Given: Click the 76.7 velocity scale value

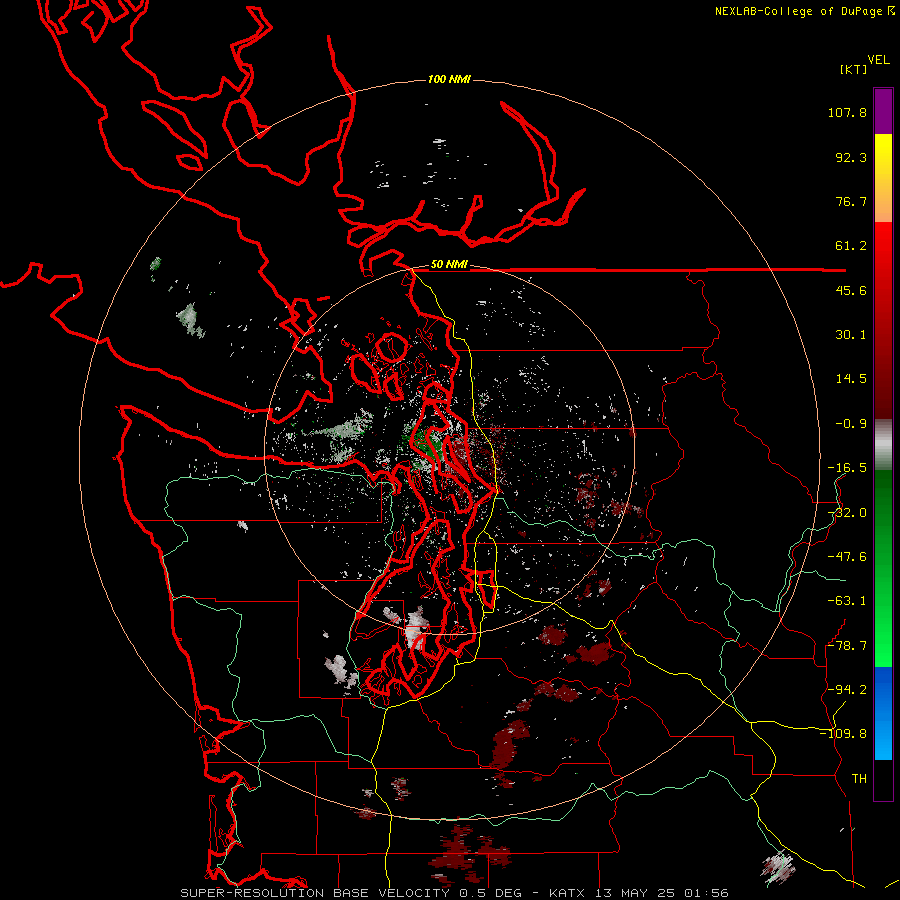Looking at the screenshot, I should 851,201.
